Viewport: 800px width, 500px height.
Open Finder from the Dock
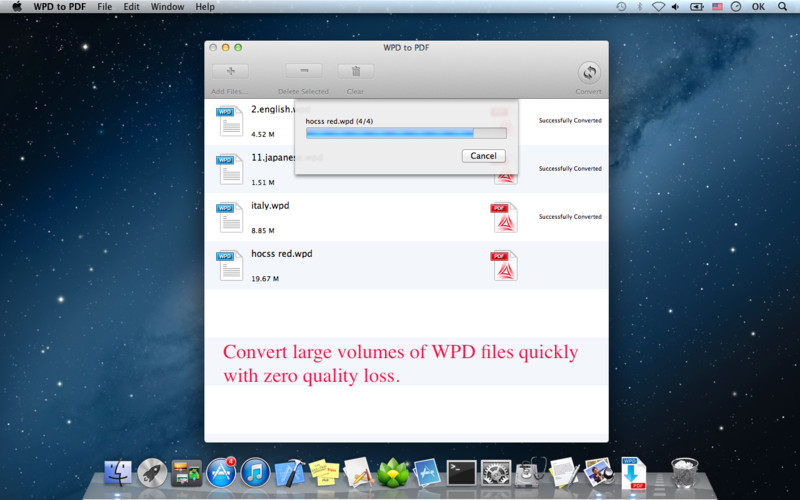118,472
